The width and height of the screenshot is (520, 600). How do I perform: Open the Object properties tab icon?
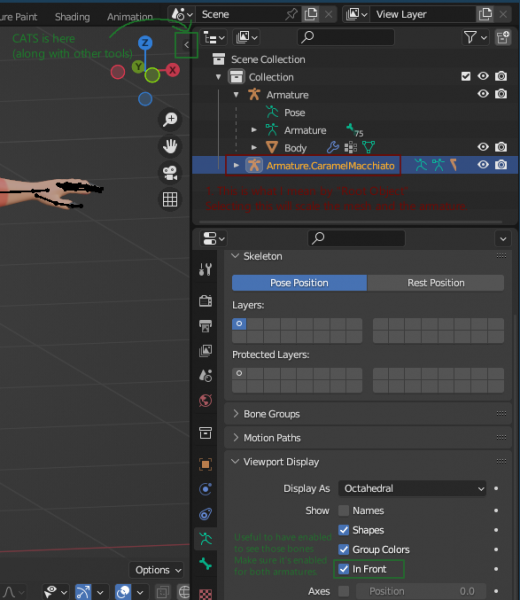click(x=205, y=464)
